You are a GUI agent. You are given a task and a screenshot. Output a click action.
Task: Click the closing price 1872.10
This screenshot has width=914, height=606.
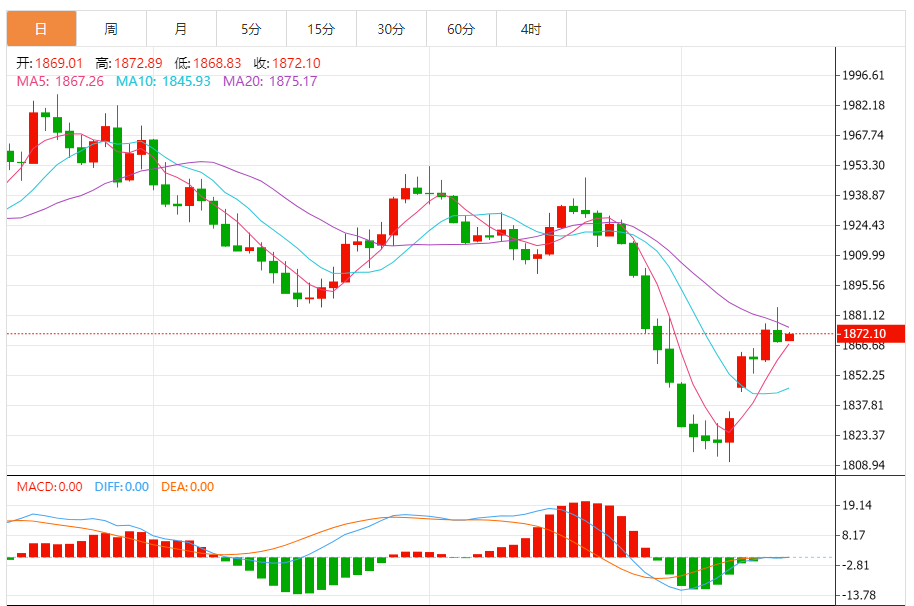(x=296, y=63)
